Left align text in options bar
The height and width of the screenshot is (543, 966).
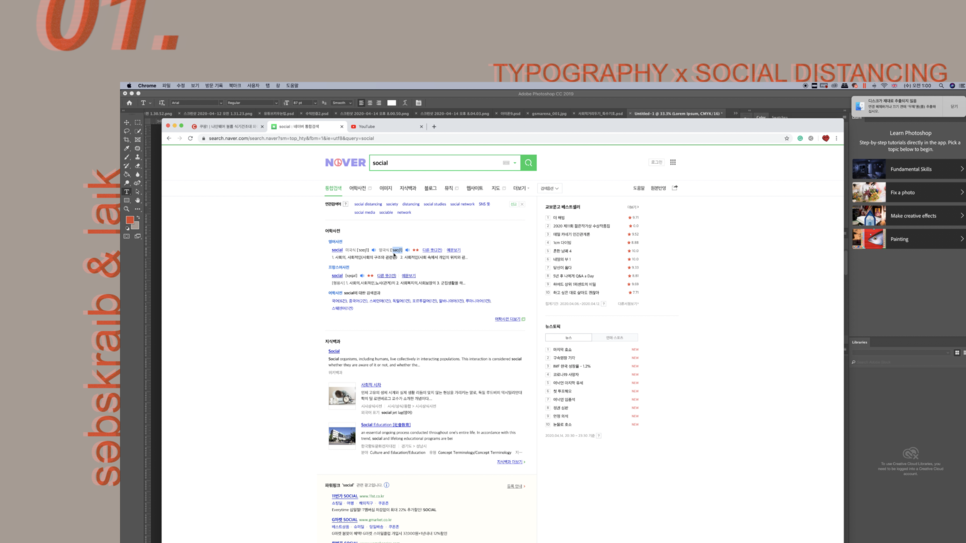click(x=361, y=103)
